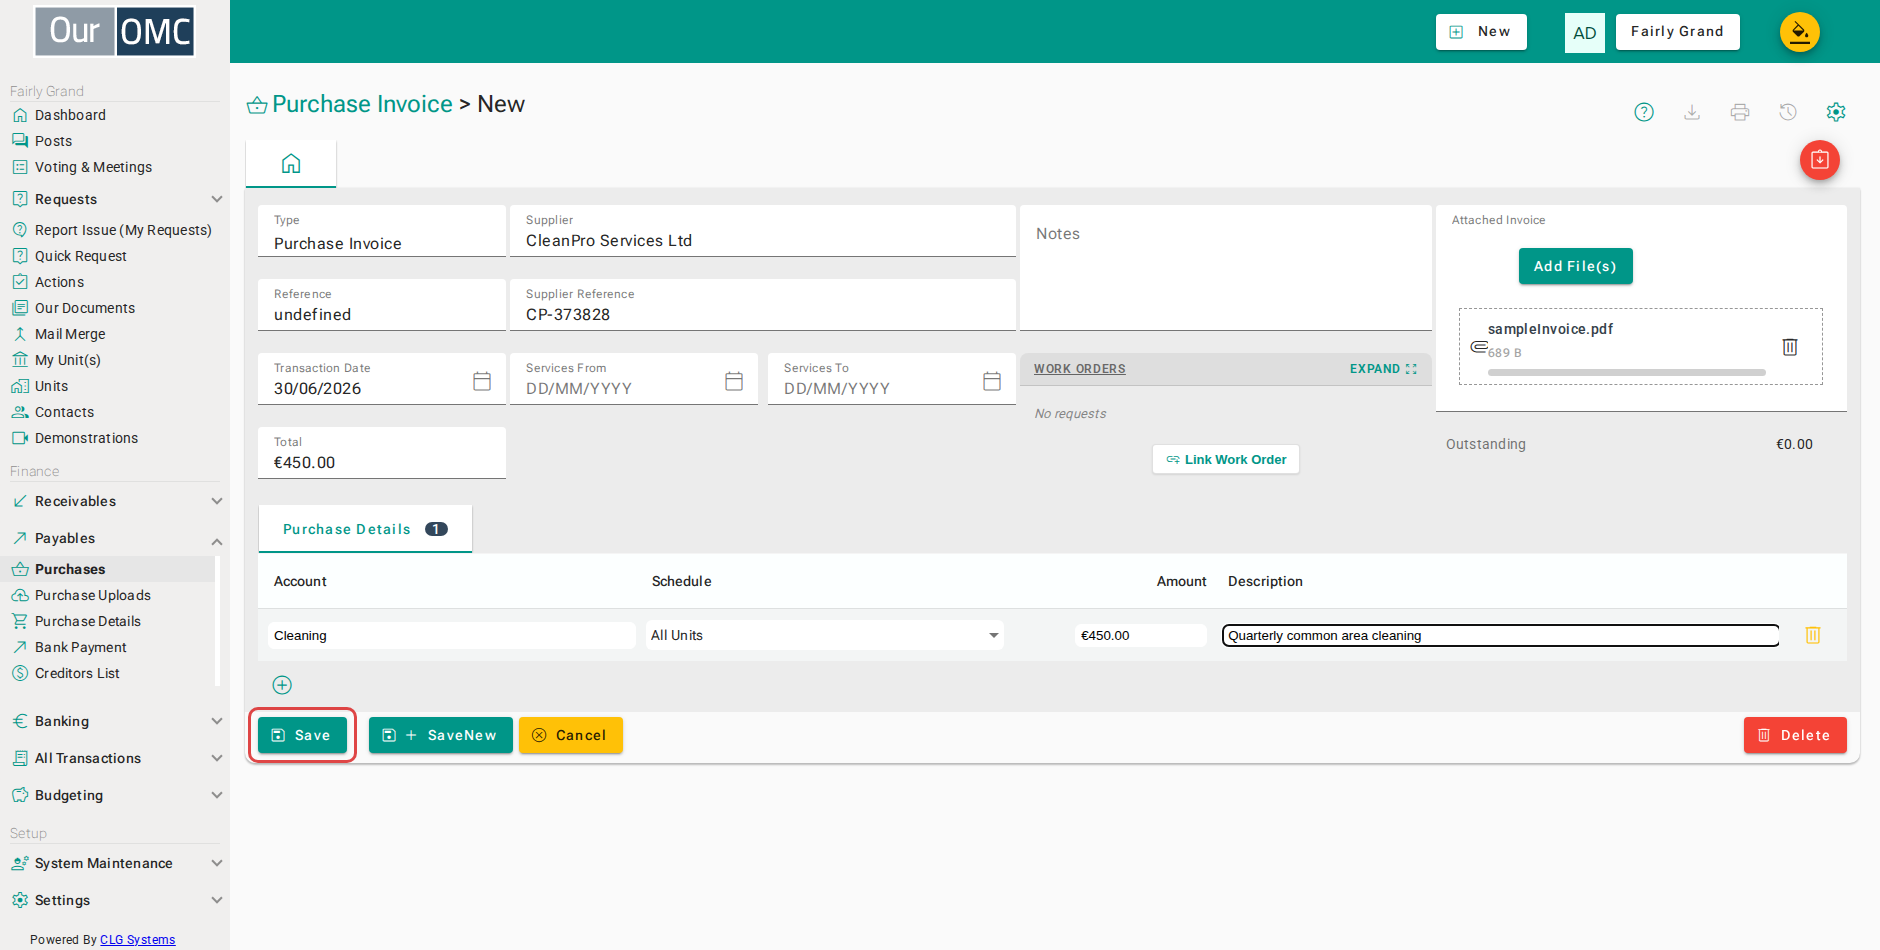The width and height of the screenshot is (1880, 950).
Task: Click the SaveNew button
Action: [x=441, y=735]
